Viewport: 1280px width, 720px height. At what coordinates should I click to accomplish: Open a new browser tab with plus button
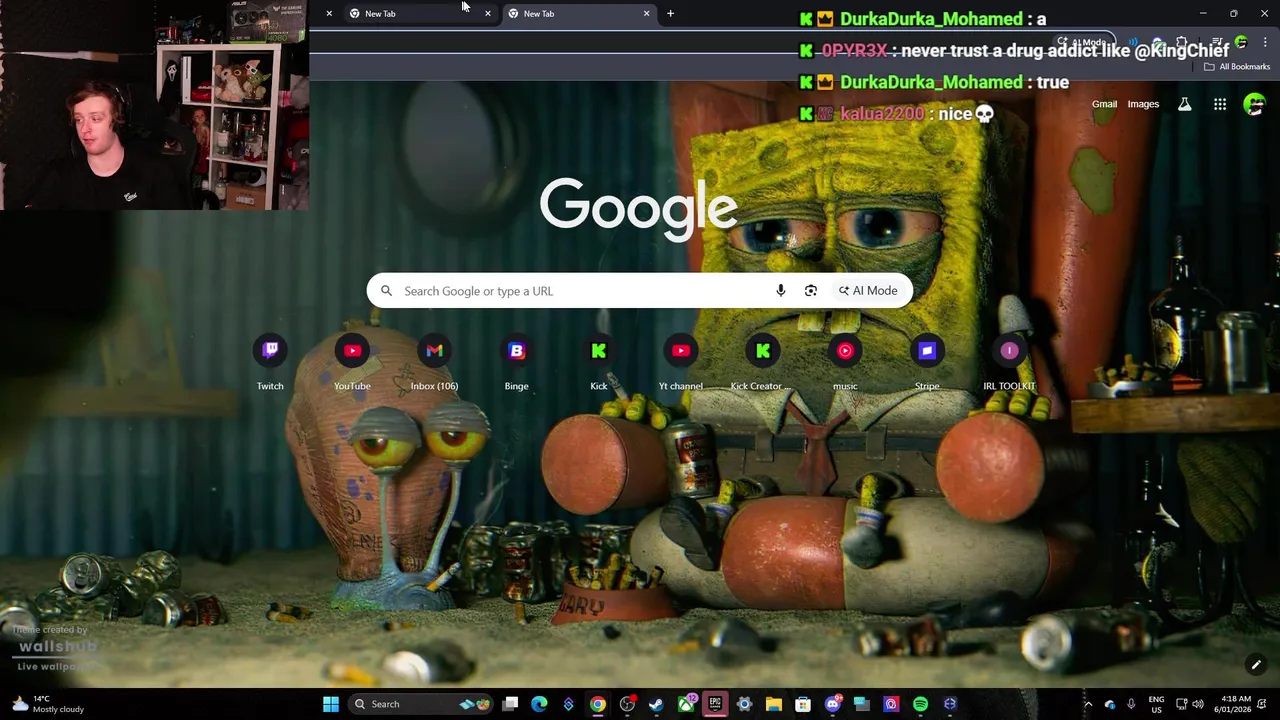pyautogui.click(x=670, y=14)
